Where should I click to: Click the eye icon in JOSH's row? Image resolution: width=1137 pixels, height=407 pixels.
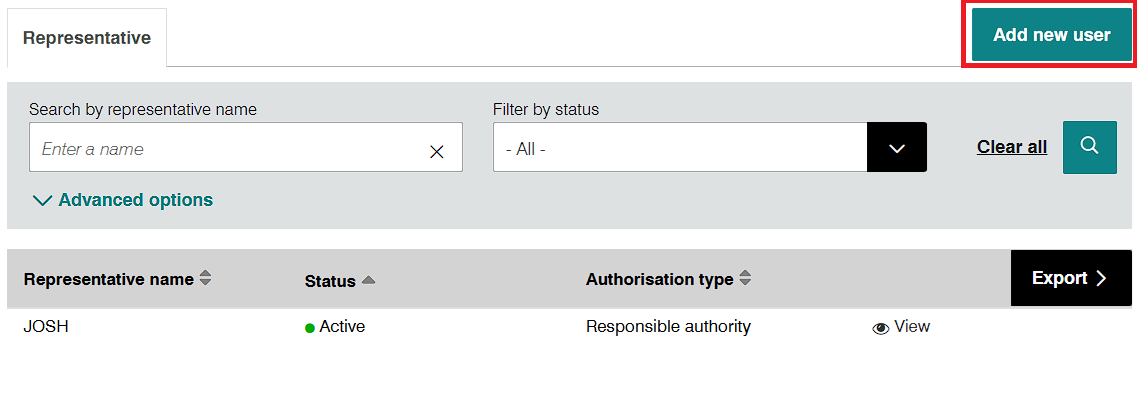coord(881,327)
